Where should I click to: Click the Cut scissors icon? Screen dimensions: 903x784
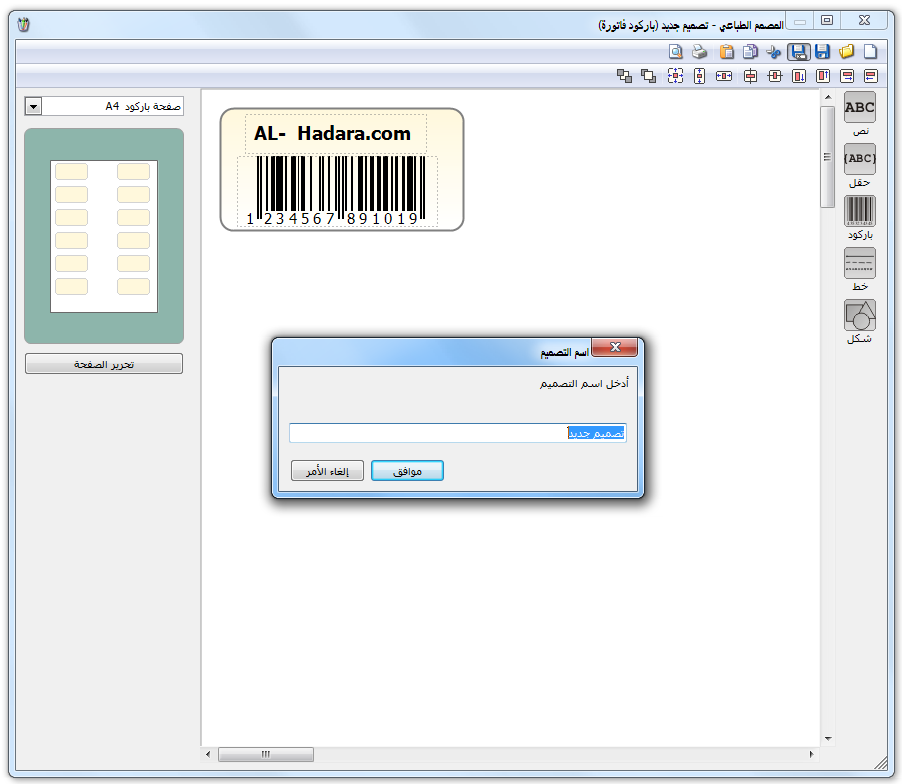click(774, 52)
